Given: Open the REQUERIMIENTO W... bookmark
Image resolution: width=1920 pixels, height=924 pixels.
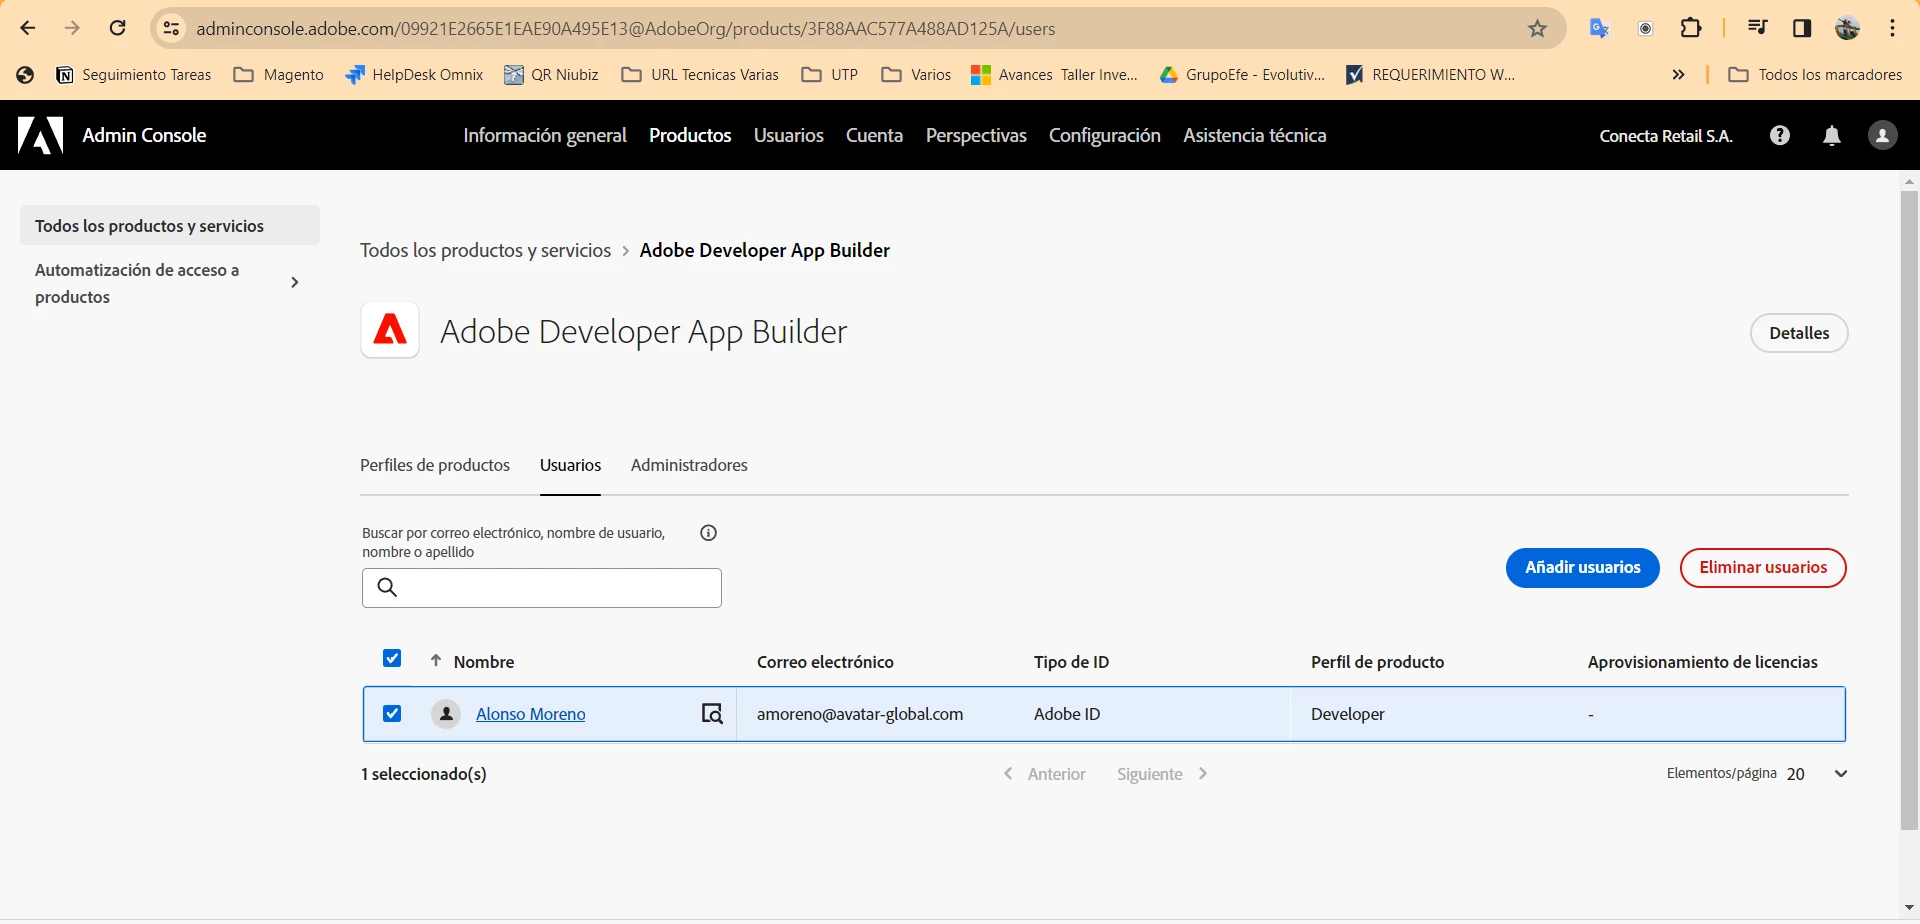Looking at the screenshot, I should point(1431,75).
